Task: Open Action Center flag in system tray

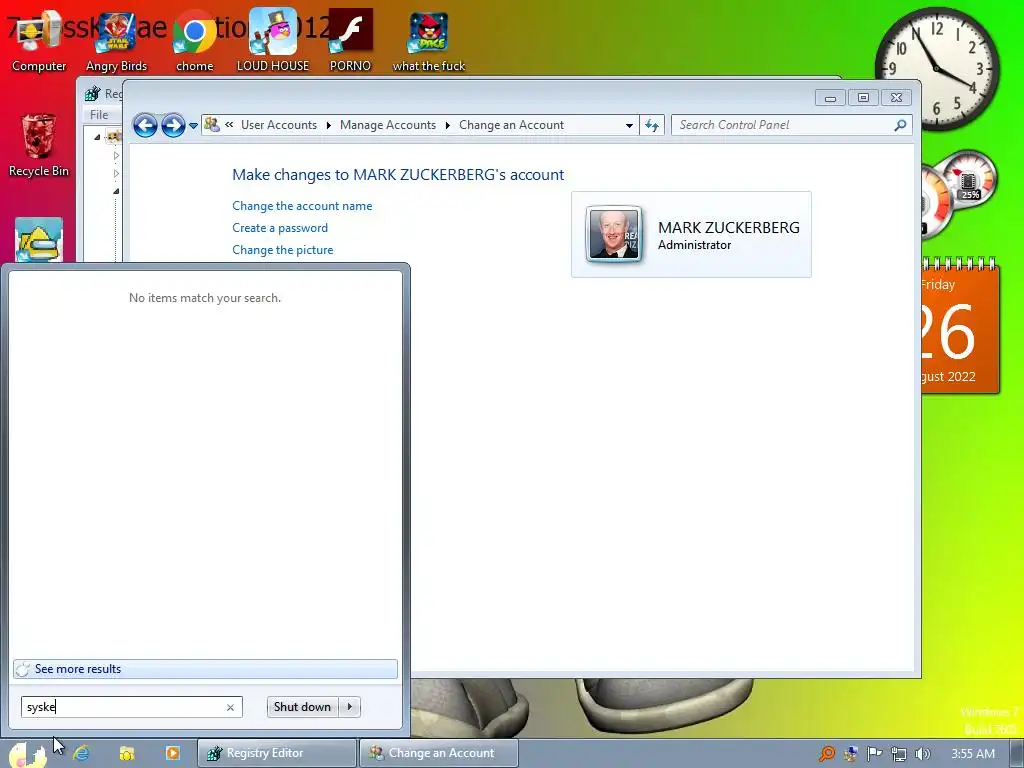Action: pos(874,754)
